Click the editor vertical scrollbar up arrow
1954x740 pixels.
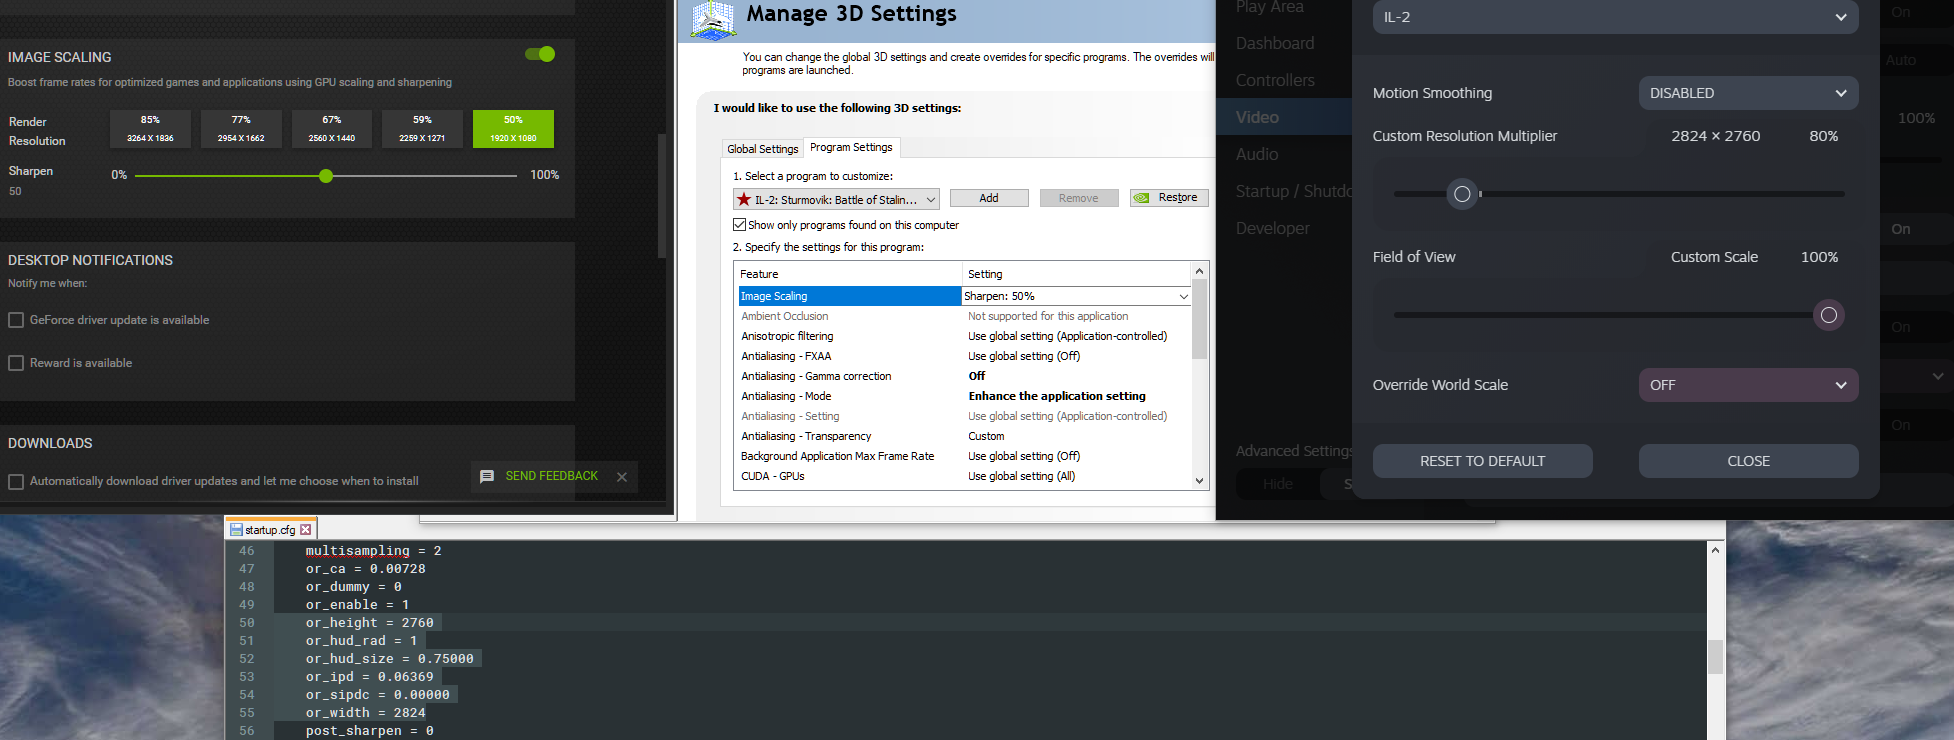tap(1715, 550)
